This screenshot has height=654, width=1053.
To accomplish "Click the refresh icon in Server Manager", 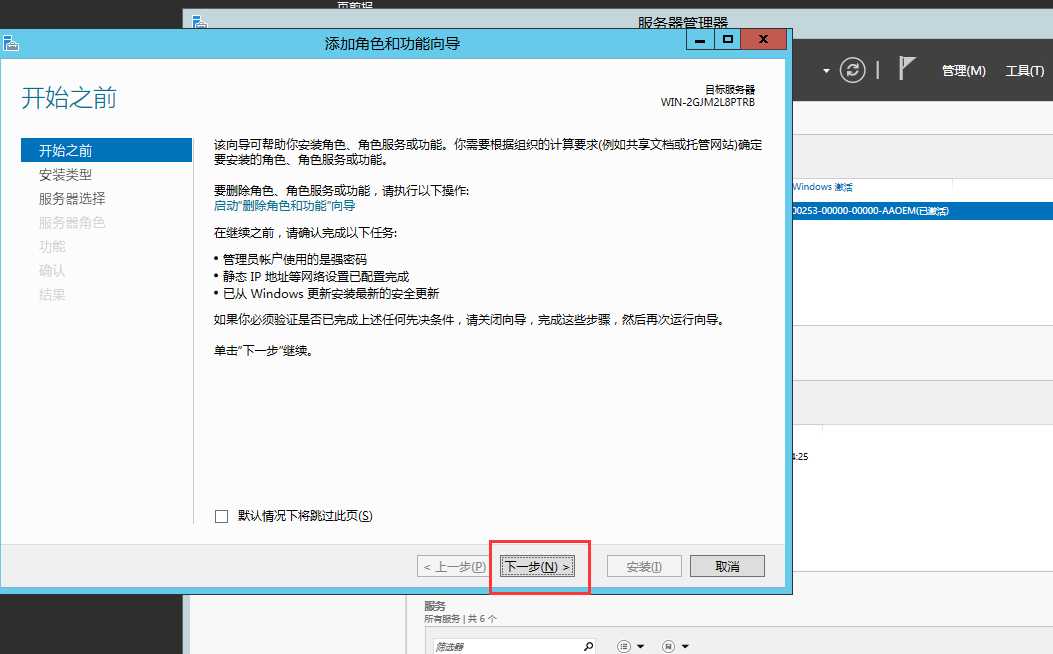I will [852, 70].
